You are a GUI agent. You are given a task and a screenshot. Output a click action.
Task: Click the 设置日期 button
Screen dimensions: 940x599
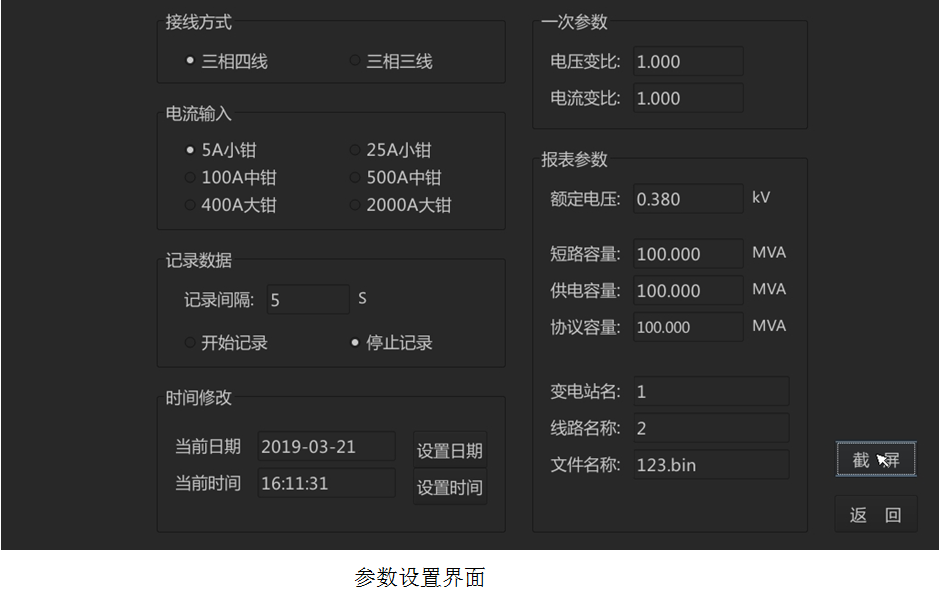(450, 451)
